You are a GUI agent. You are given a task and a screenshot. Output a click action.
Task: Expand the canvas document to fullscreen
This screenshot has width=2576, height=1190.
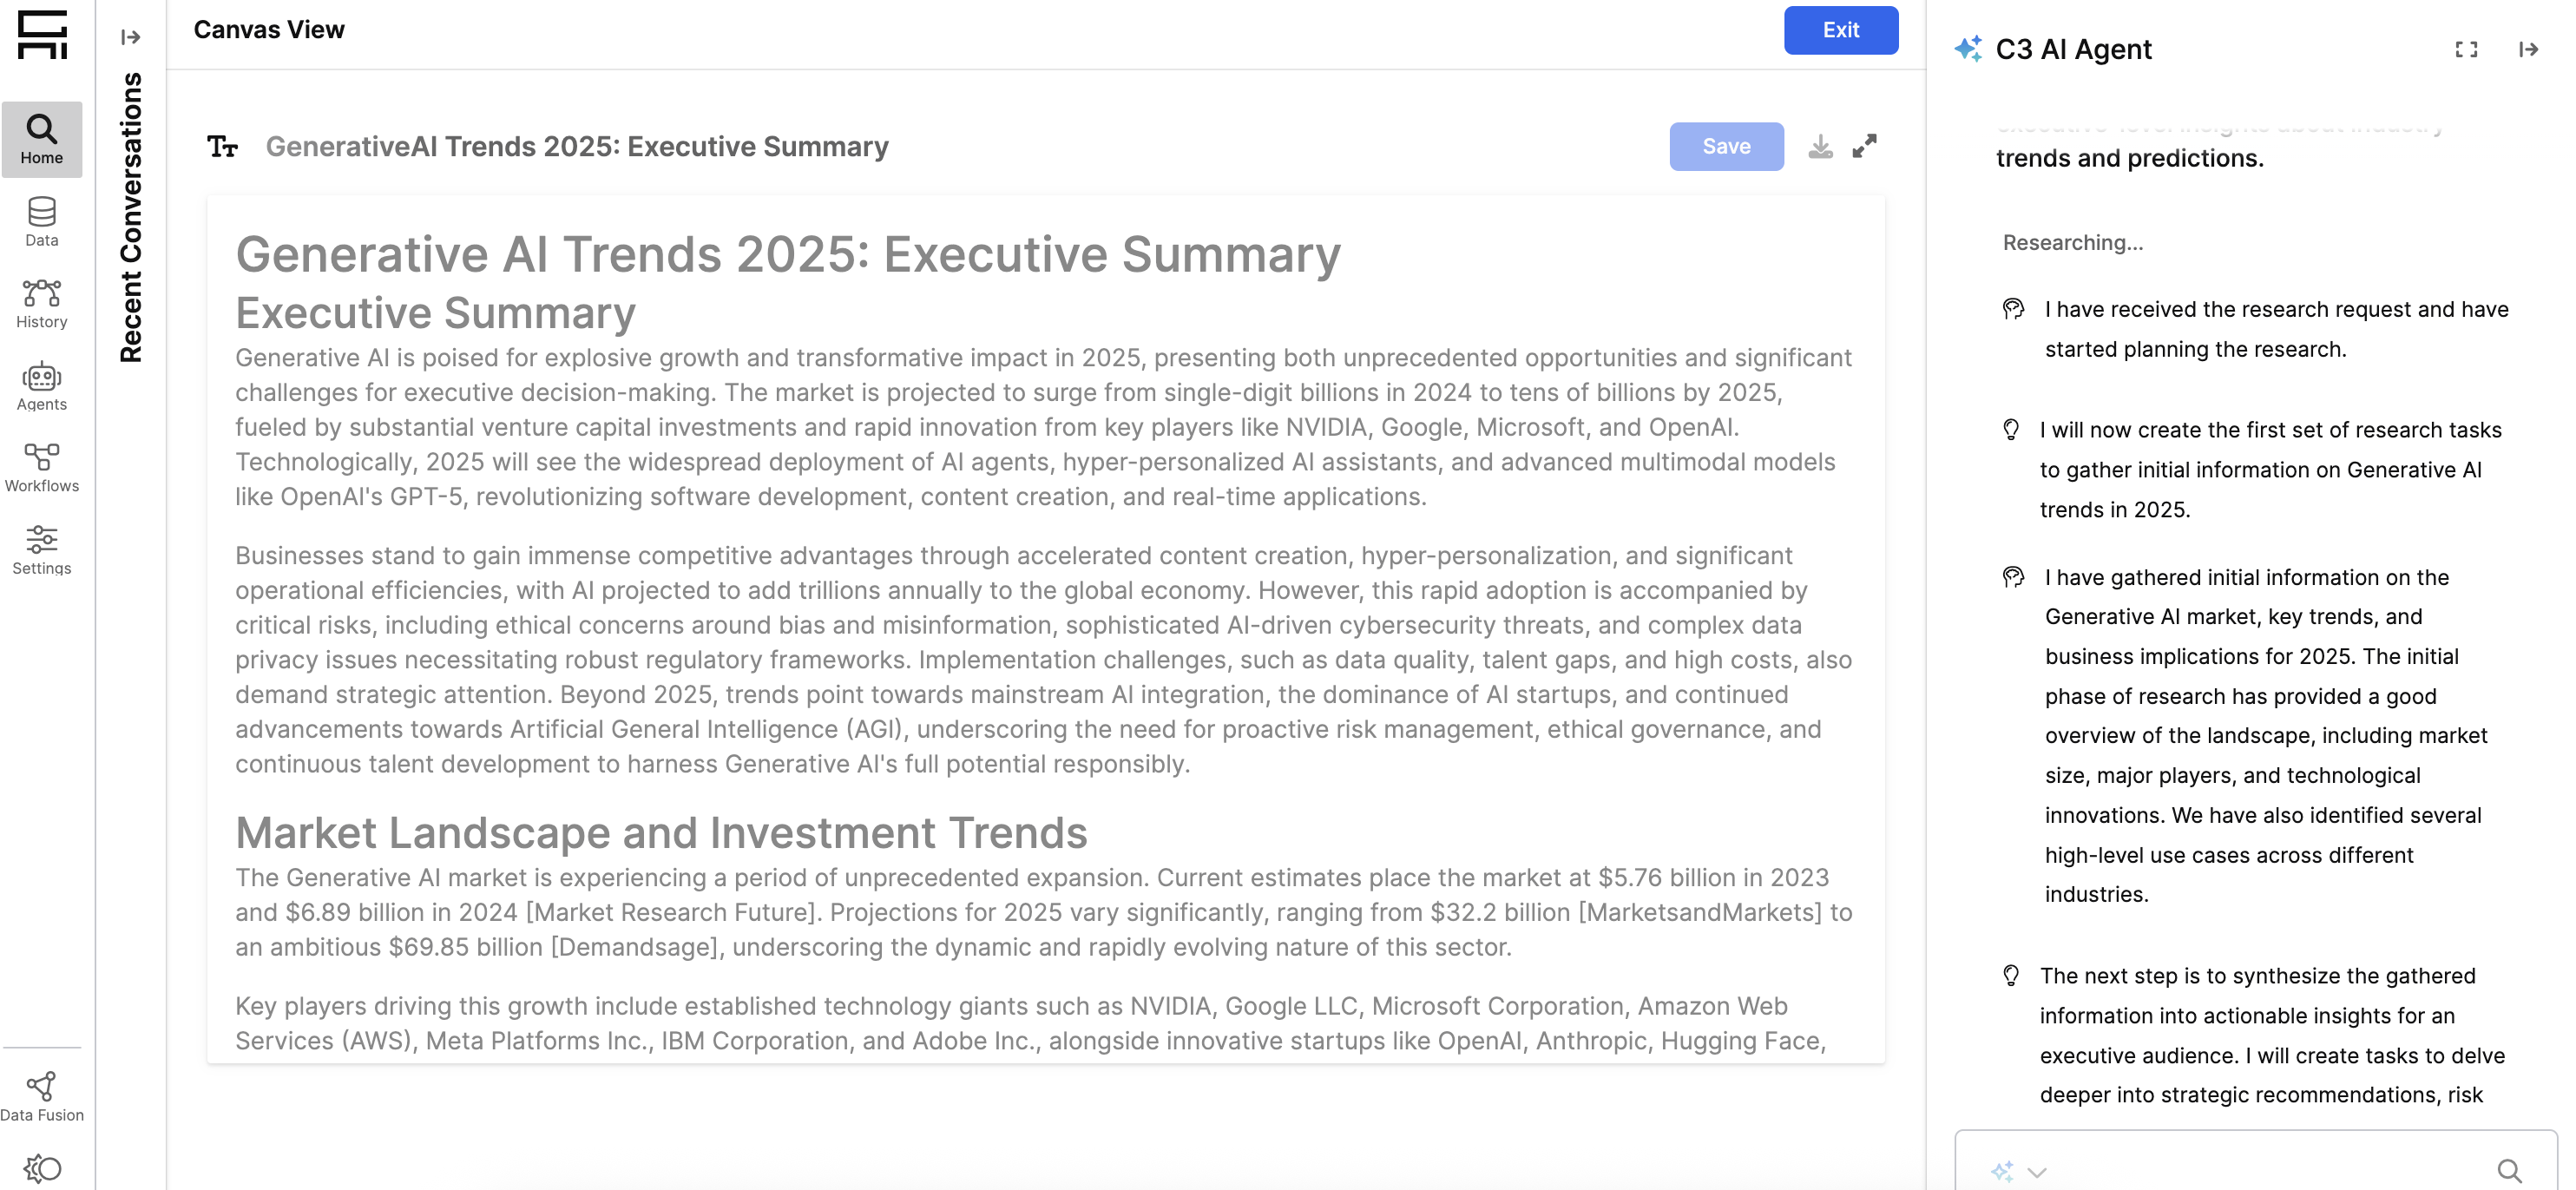pyautogui.click(x=1864, y=147)
